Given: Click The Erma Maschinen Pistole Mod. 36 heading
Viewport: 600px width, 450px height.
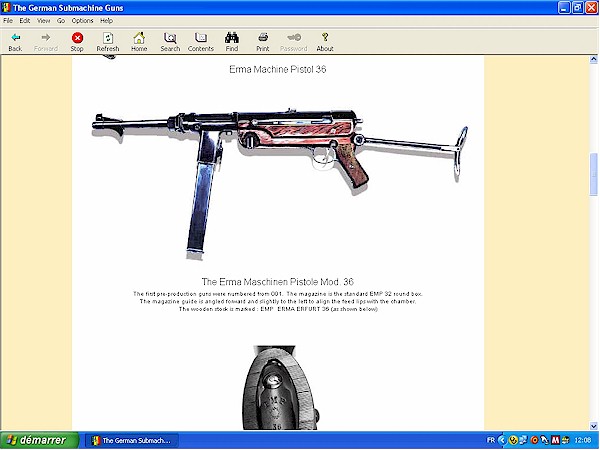Looking at the screenshot, I should 278,282.
